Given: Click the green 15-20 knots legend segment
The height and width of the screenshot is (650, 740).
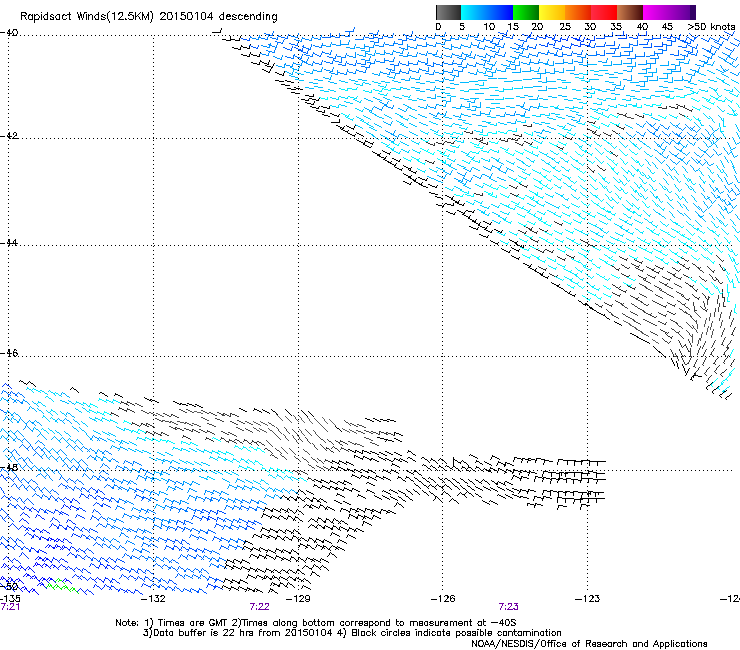Looking at the screenshot, I should [x=526, y=12].
